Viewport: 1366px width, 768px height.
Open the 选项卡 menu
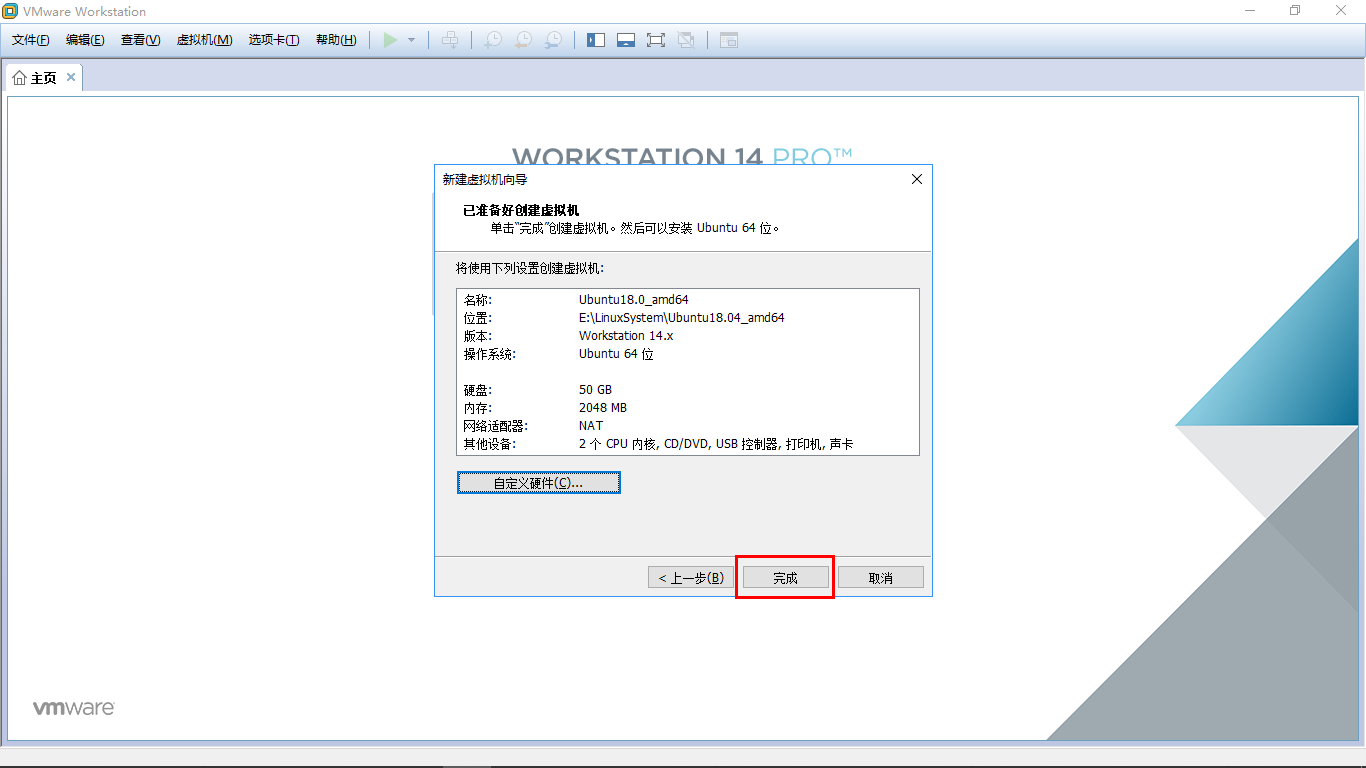(273, 40)
